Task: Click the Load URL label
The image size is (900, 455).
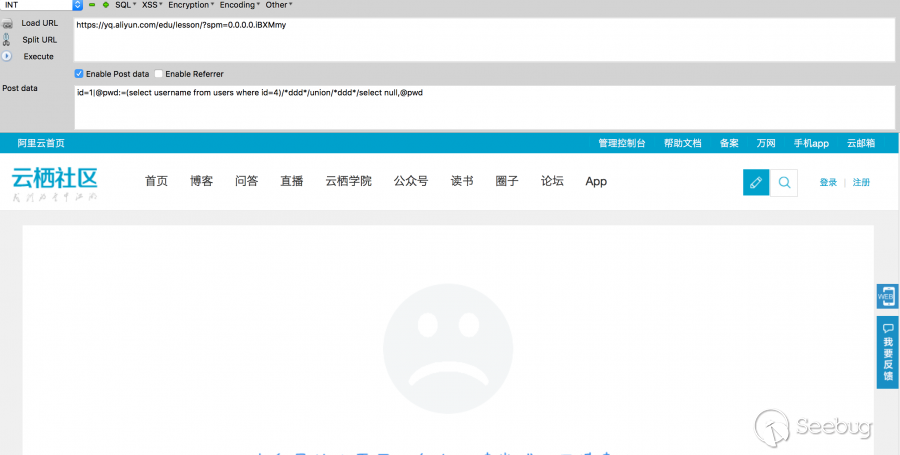Action: [40, 23]
